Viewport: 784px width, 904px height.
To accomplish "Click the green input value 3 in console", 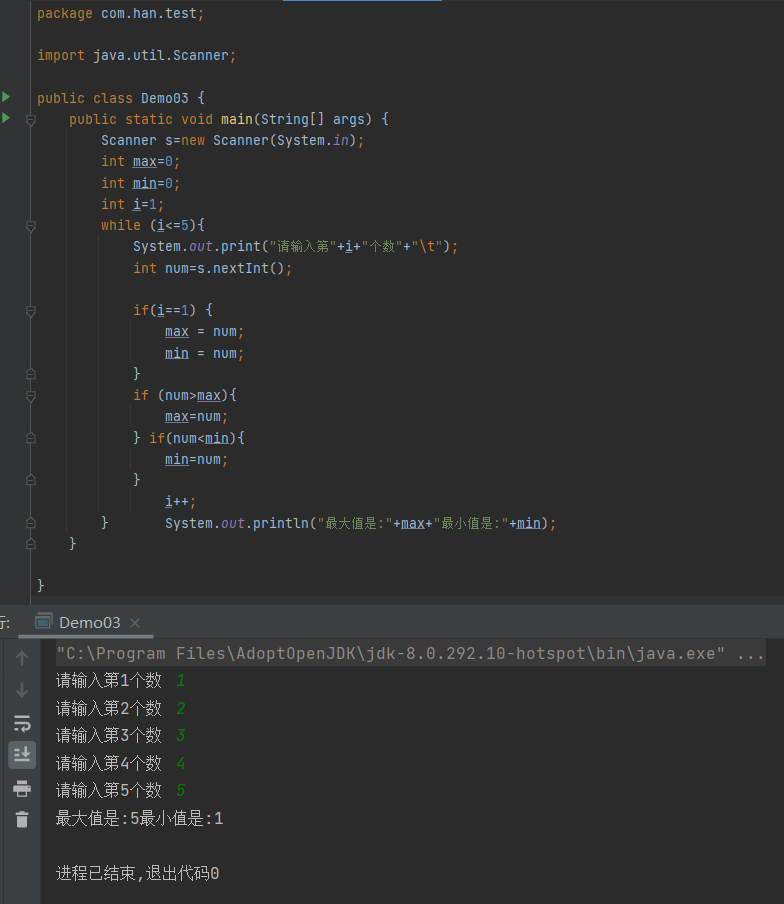I will 180,735.
